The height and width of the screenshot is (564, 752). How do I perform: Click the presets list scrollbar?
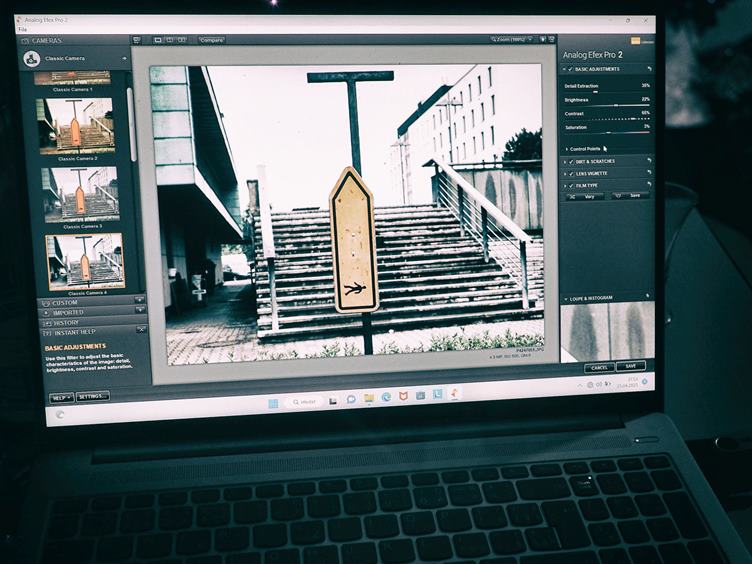pos(131,125)
